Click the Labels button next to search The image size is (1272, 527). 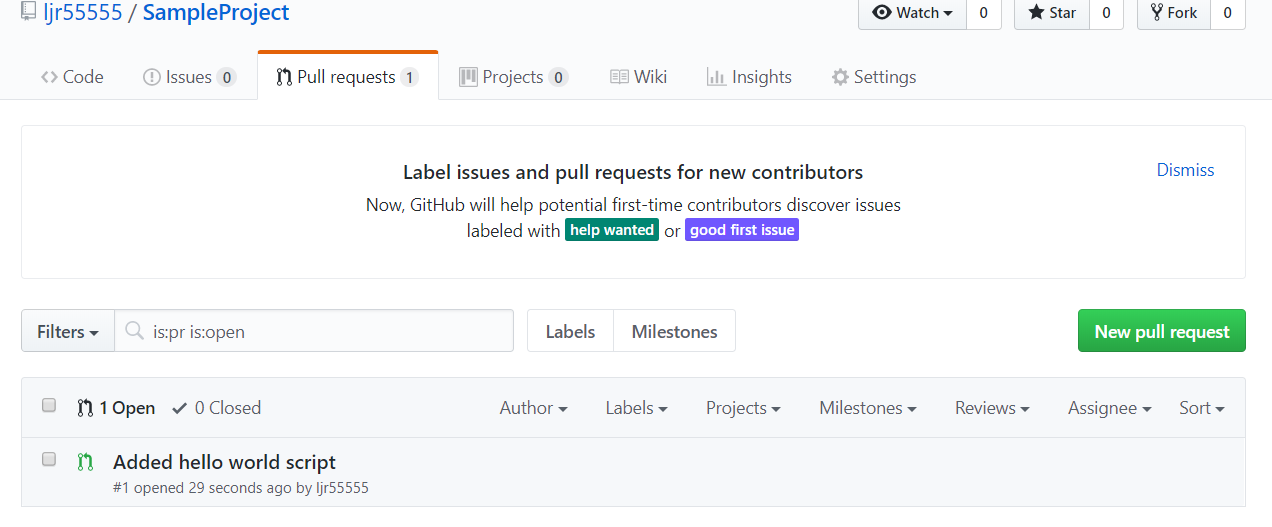[570, 331]
